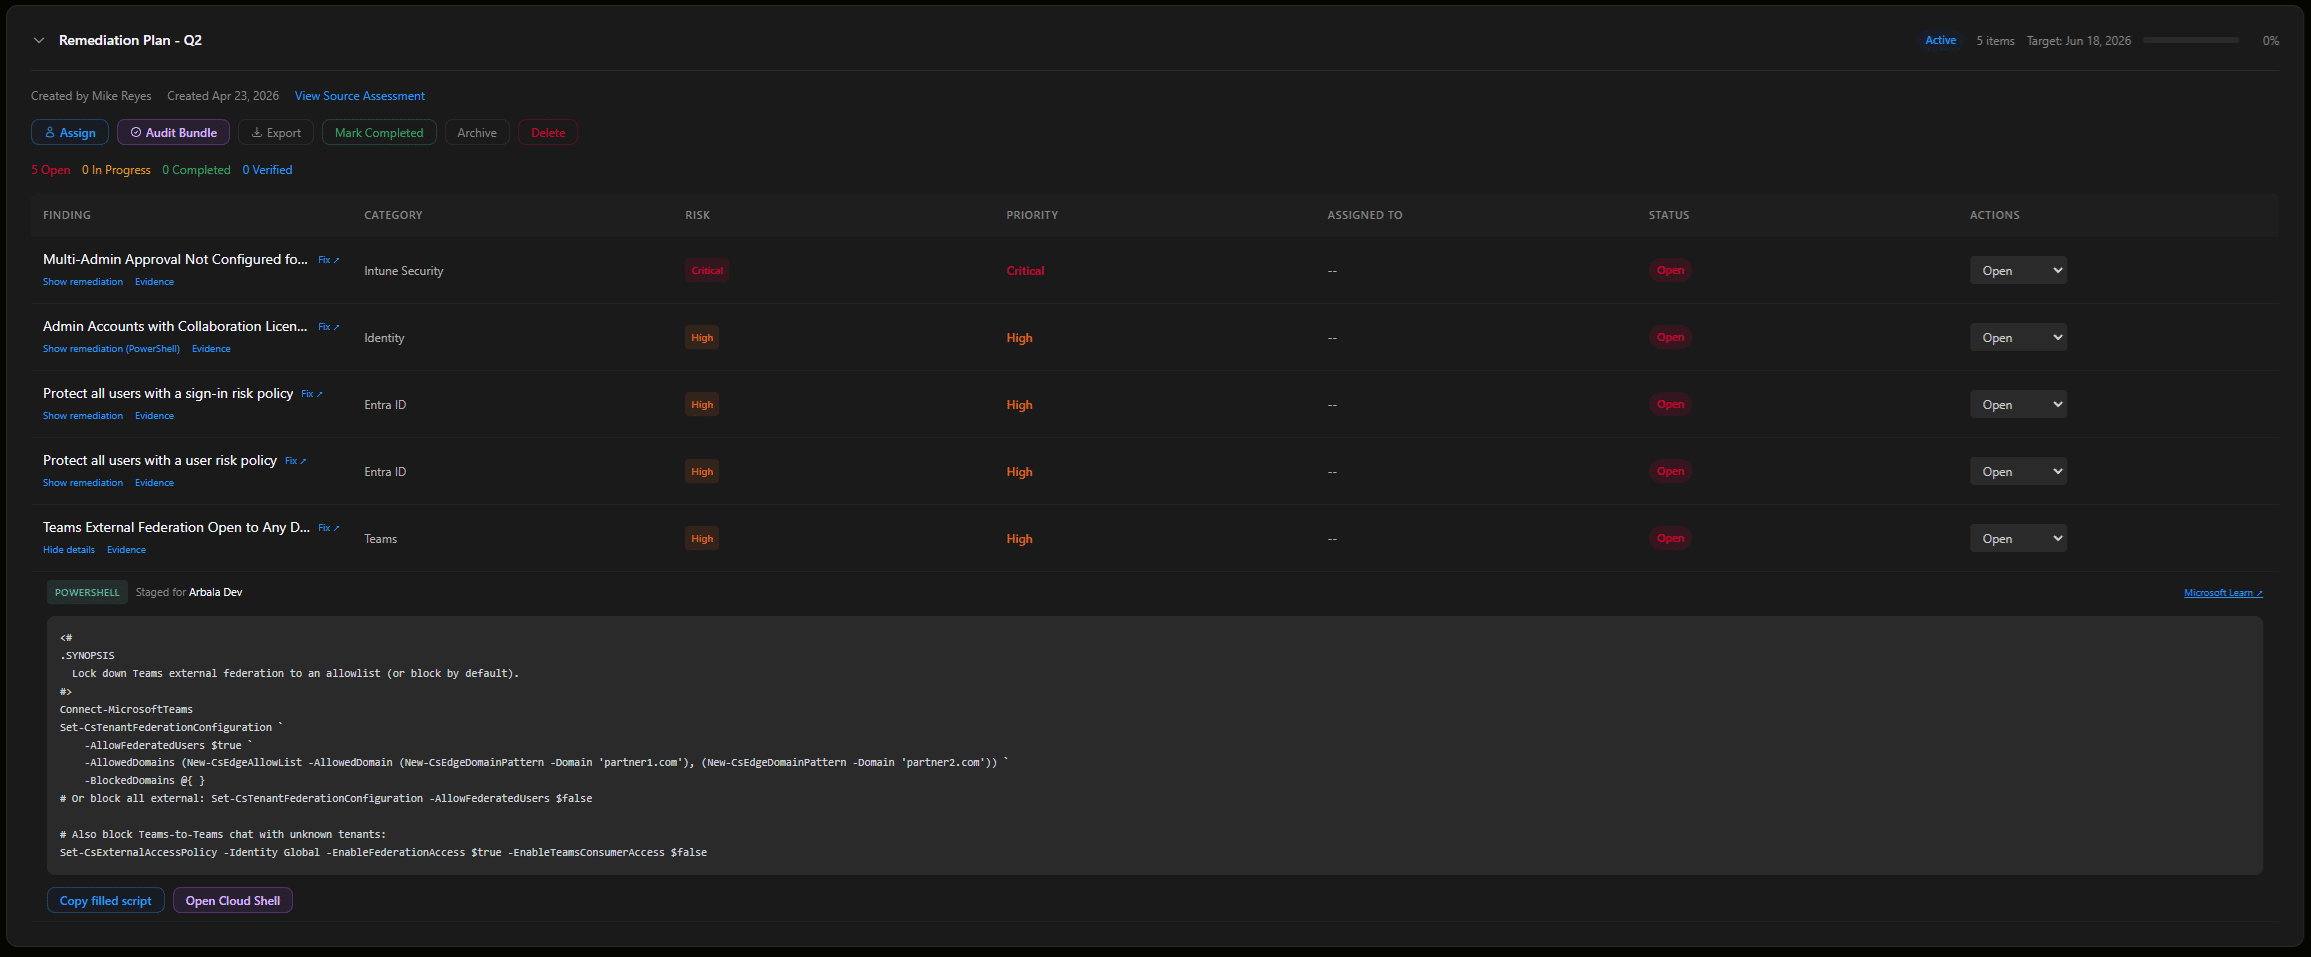This screenshot has width=2311, height=957.
Task: Open the Teams finding status dropdown
Action: (x=2018, y=537)
